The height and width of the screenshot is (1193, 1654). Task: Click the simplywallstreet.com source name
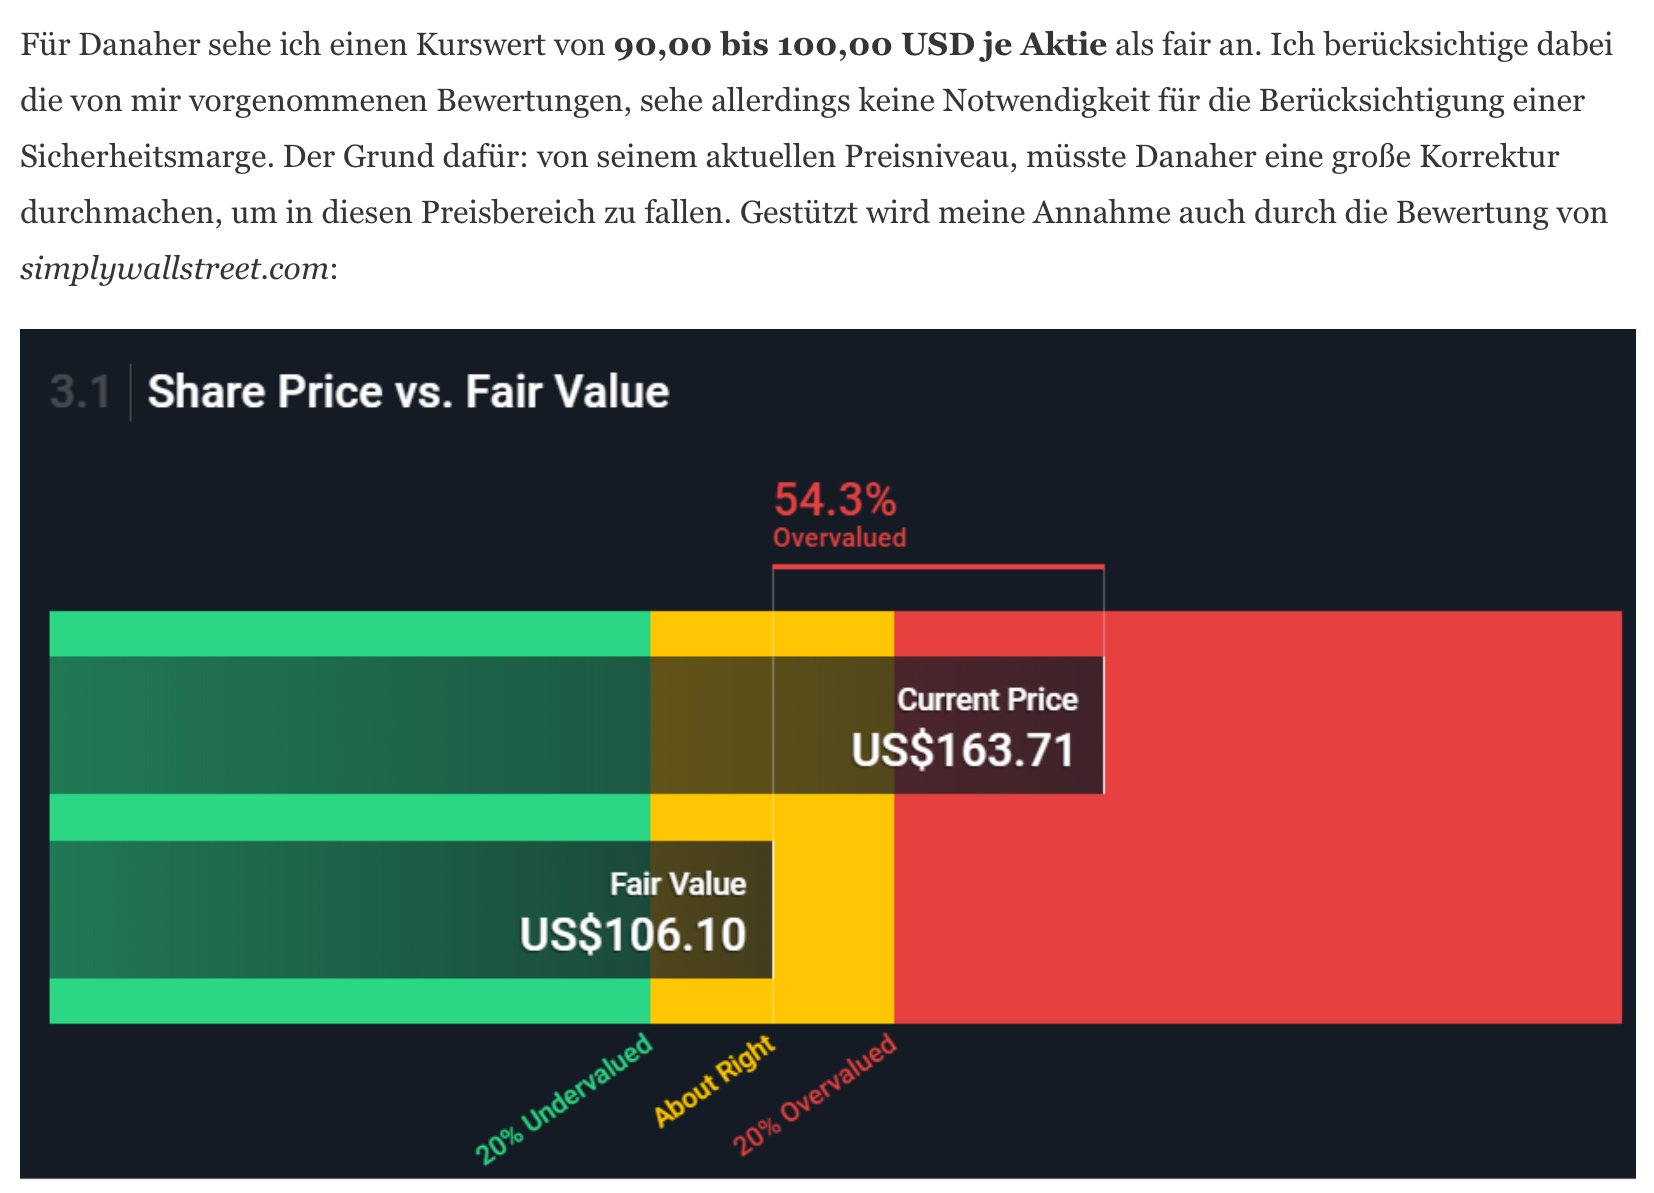[x=174, y=268]
